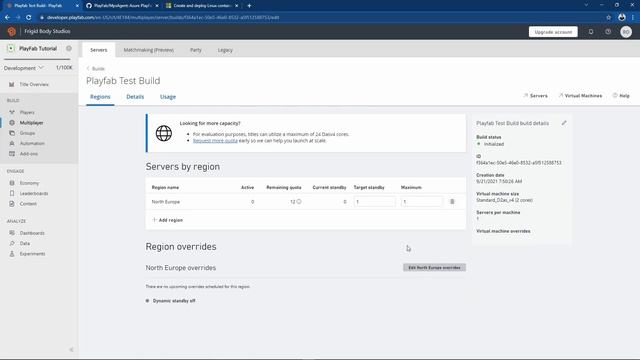Click the Target standby input field

coord(374,202)
